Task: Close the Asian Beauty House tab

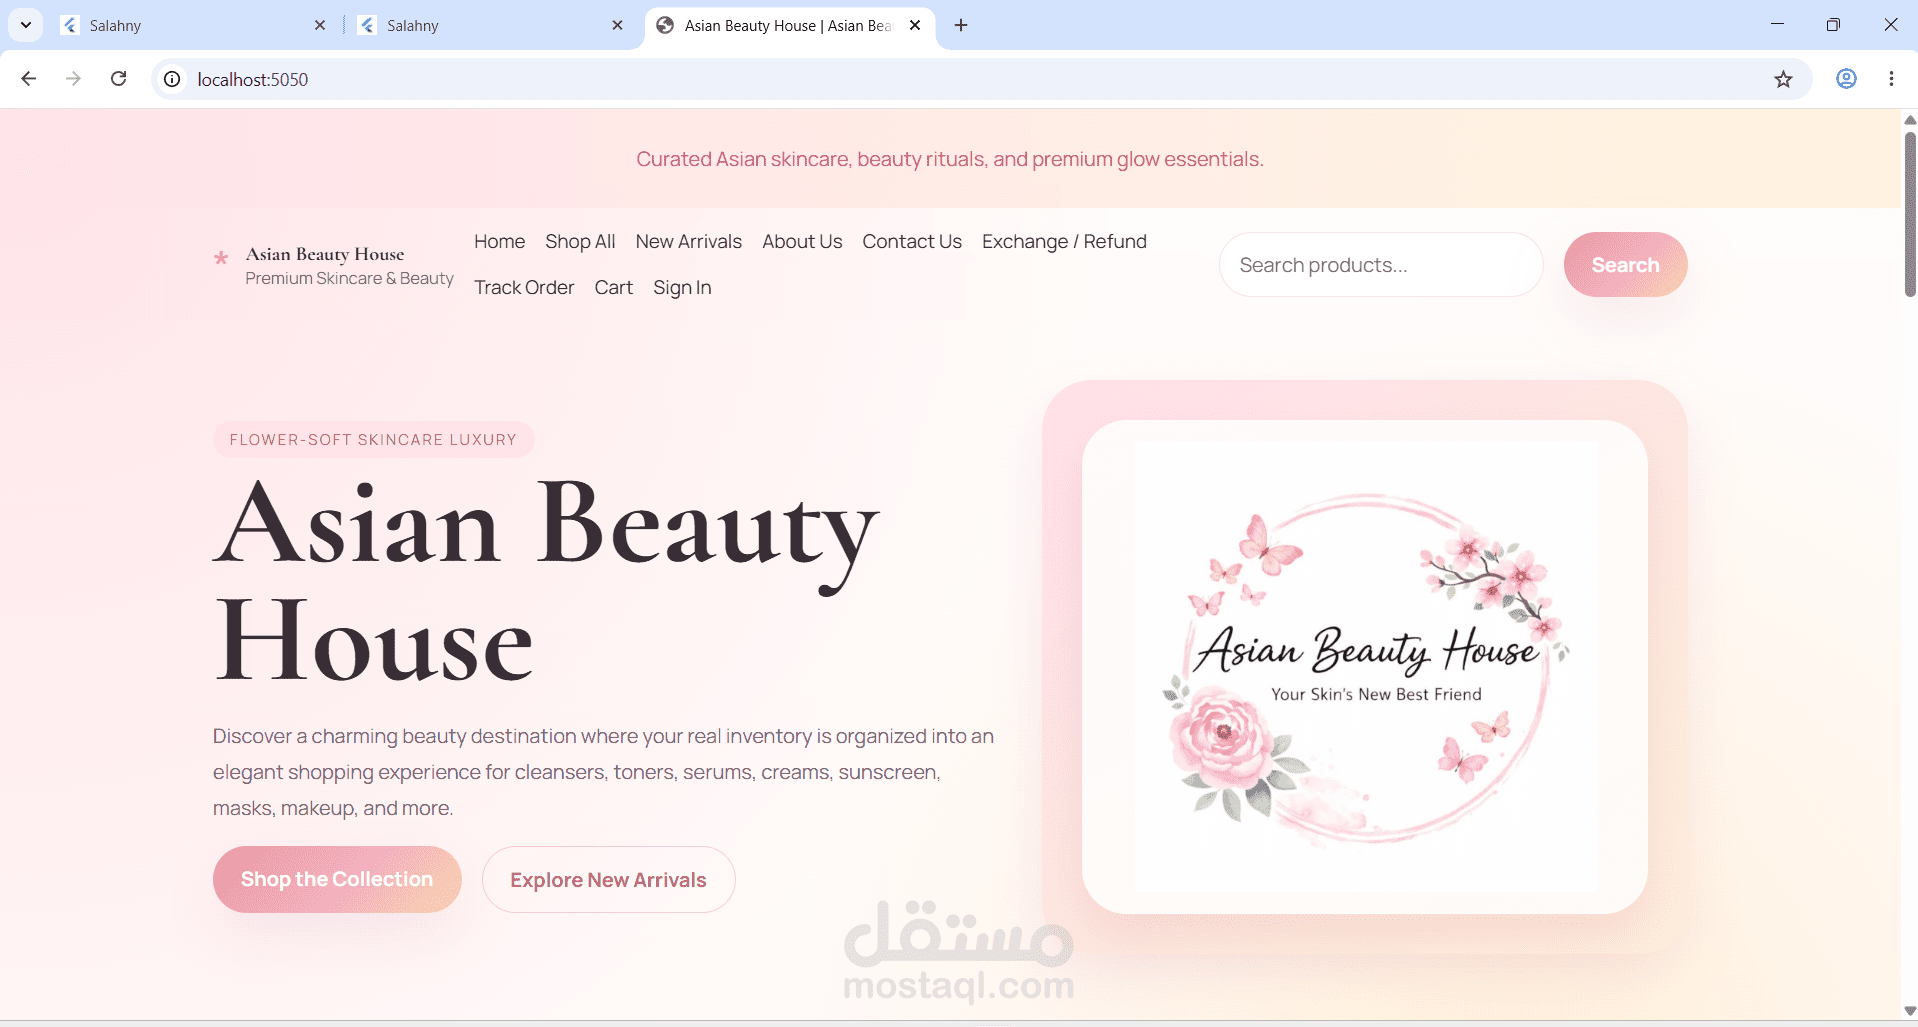Action: coord(915,25)
